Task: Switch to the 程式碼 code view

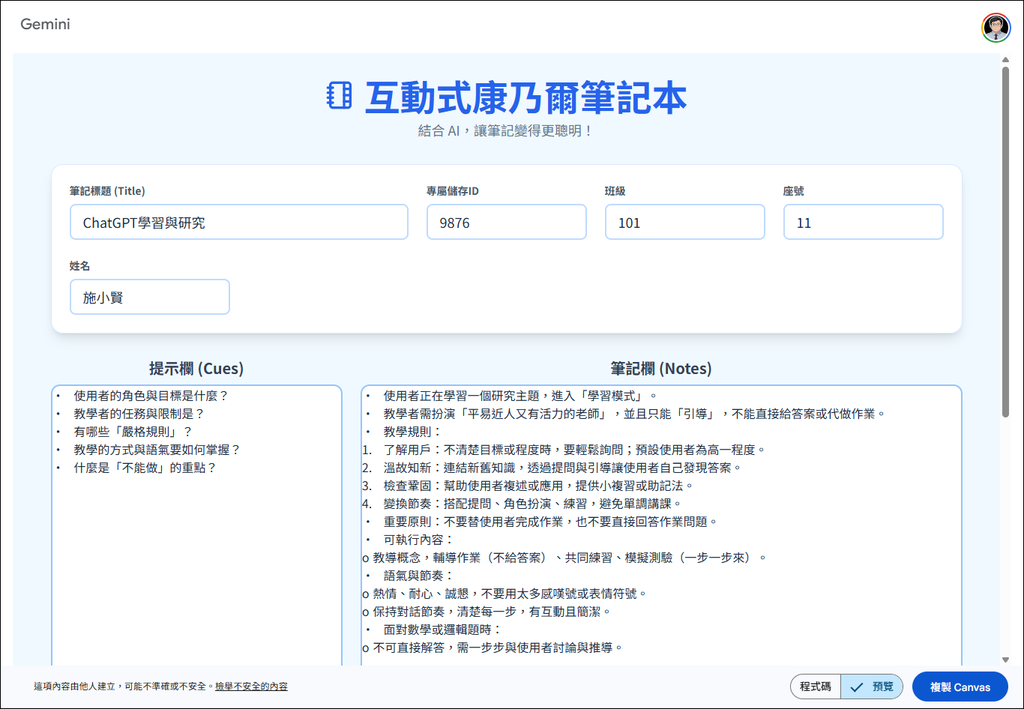Action: [x=814, y=687]
